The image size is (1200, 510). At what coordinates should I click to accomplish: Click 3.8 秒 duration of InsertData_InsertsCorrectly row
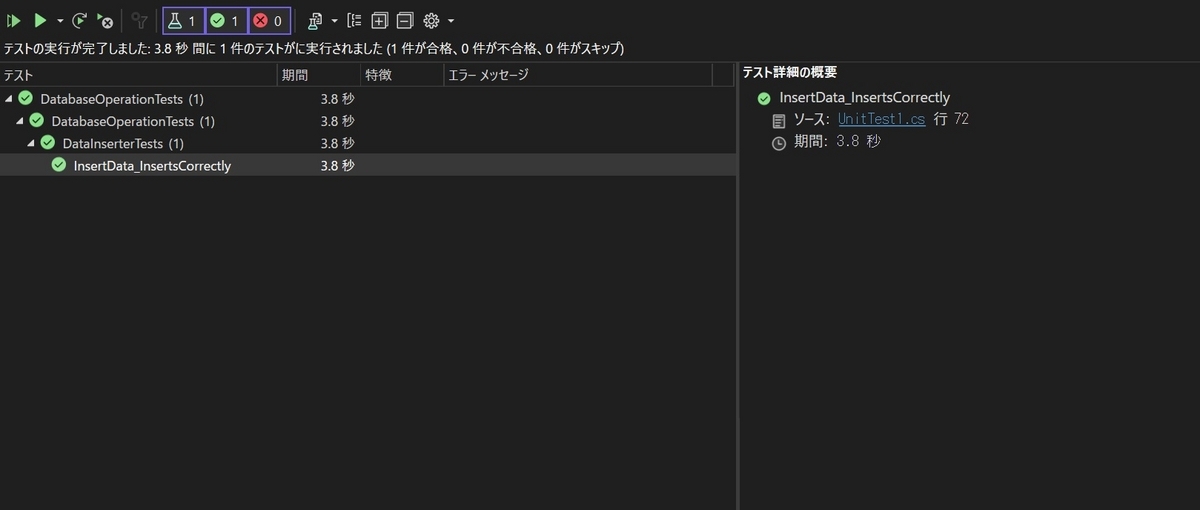337,165
